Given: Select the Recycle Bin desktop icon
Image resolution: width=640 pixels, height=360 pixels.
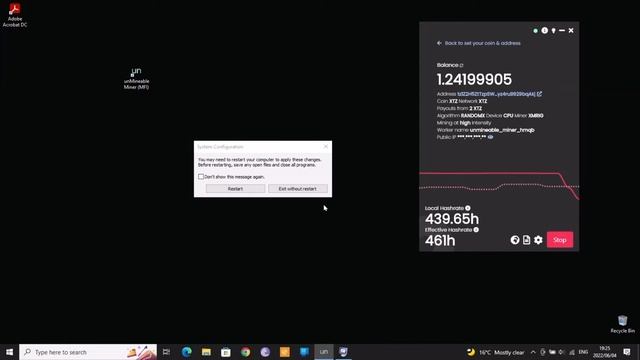Looking at the screenshot, I should [622, 324].
